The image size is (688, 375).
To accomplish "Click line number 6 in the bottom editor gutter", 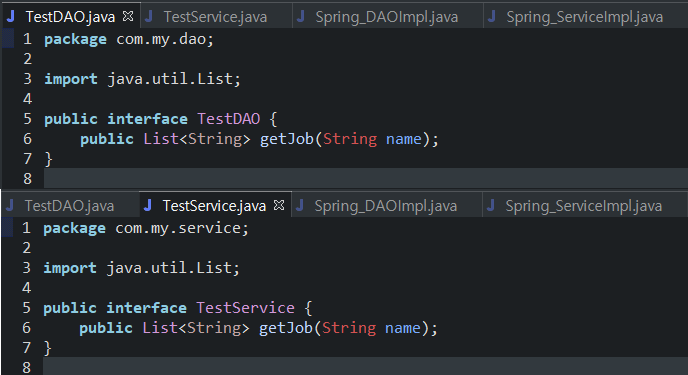I will coord(26,328).
